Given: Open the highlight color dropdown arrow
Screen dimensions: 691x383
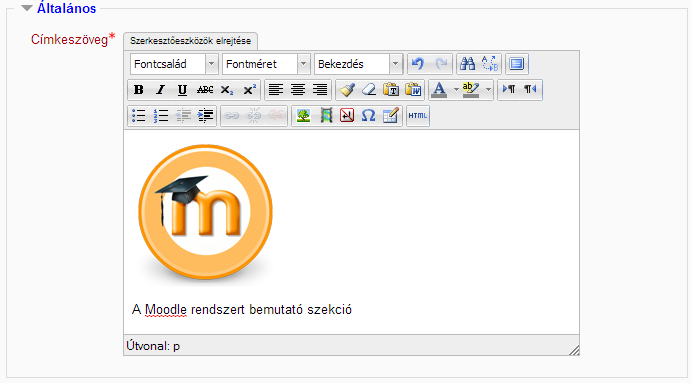Looking at the screenshot, I should click(488, 90).
